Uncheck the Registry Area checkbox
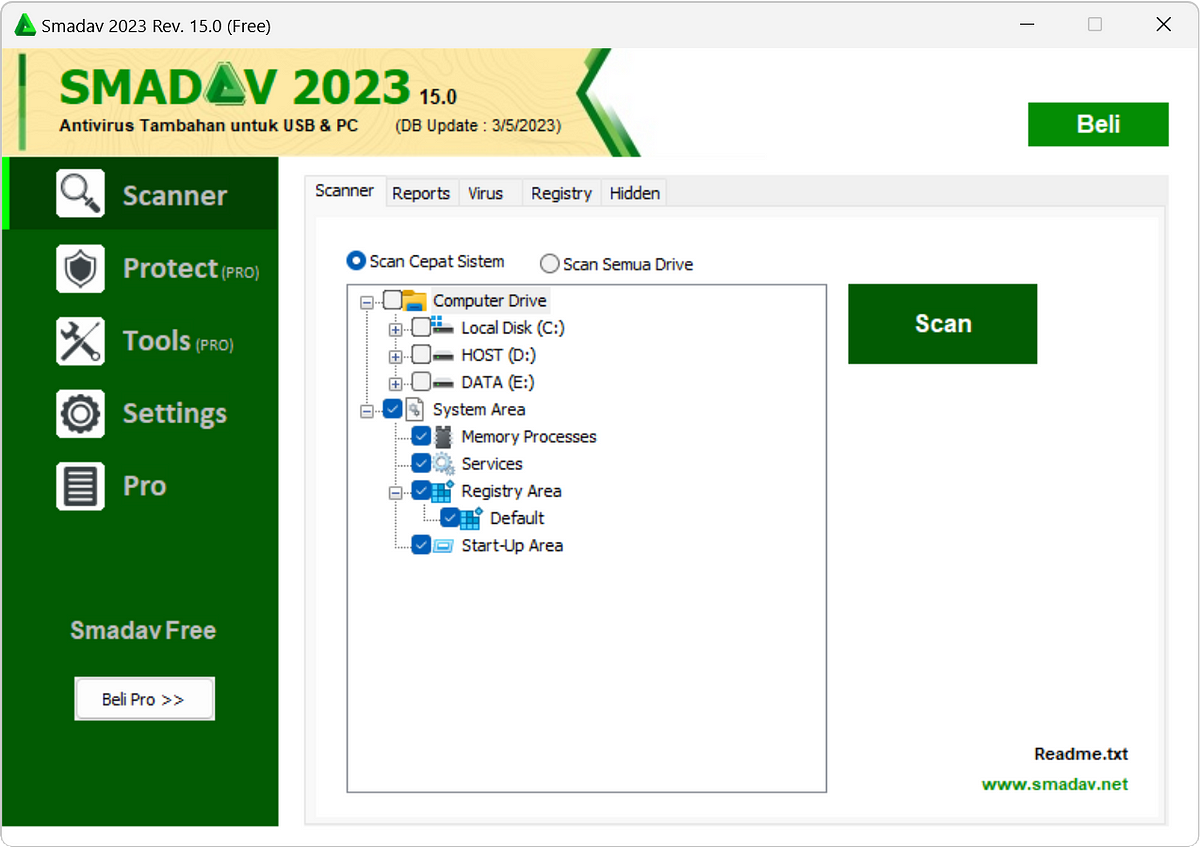 click(x=421, y=490)
